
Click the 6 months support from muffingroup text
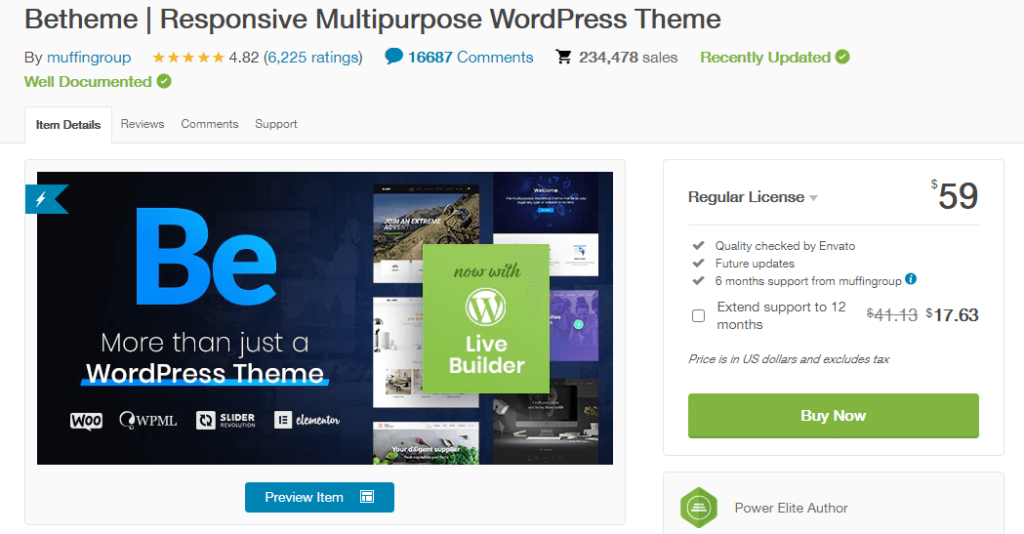point(808,281)
